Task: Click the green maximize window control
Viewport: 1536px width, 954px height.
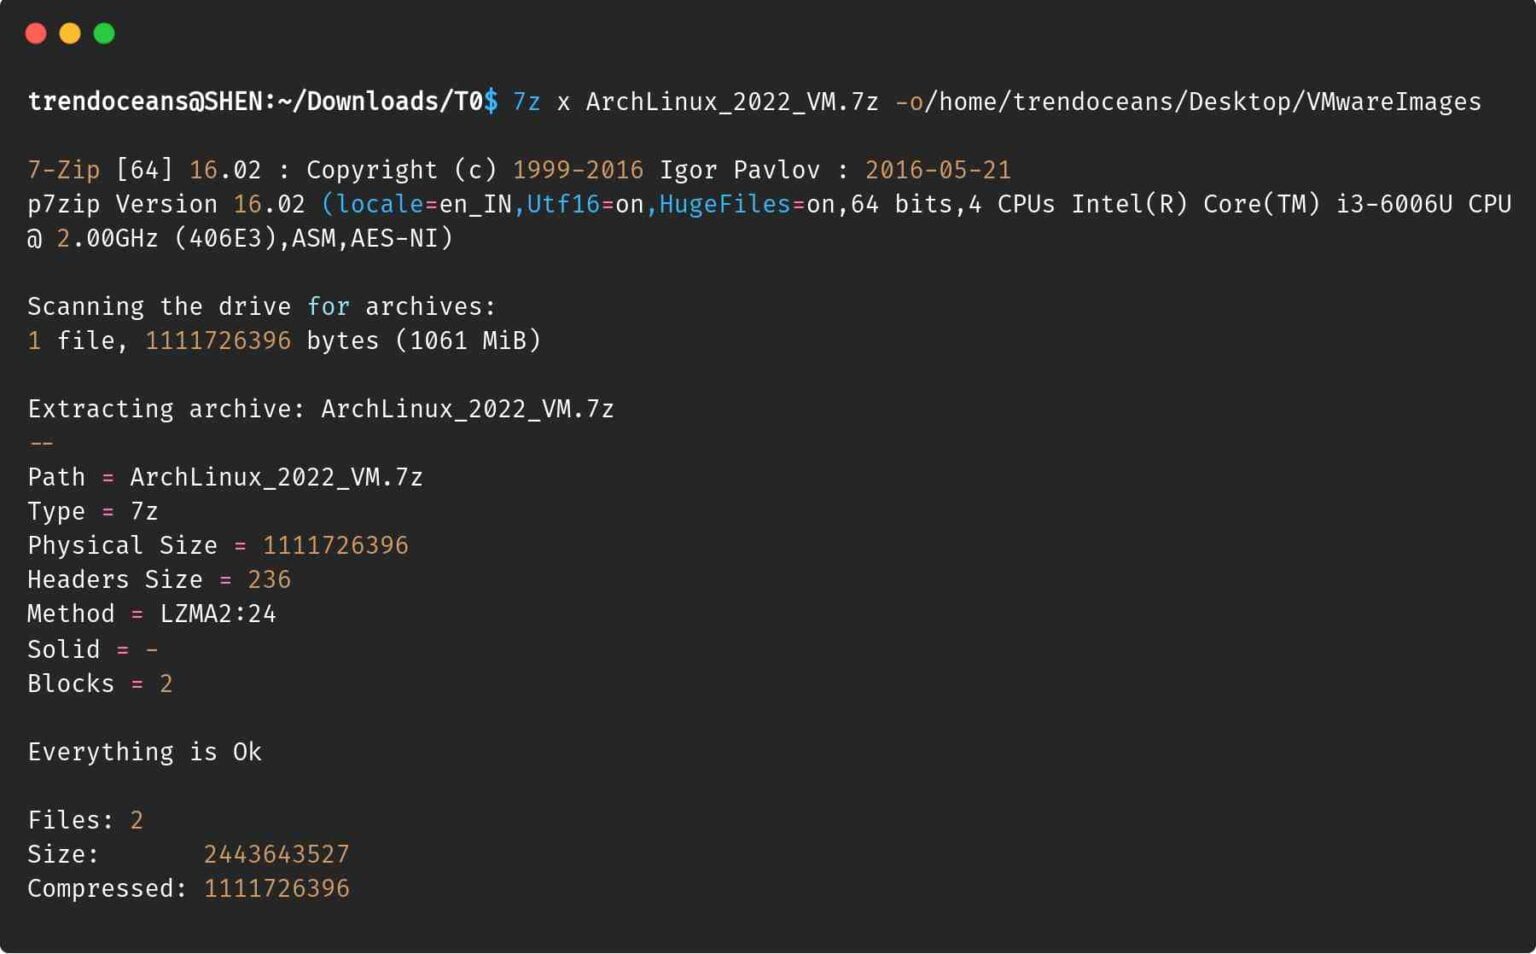Action: click(x=104, y=33)
